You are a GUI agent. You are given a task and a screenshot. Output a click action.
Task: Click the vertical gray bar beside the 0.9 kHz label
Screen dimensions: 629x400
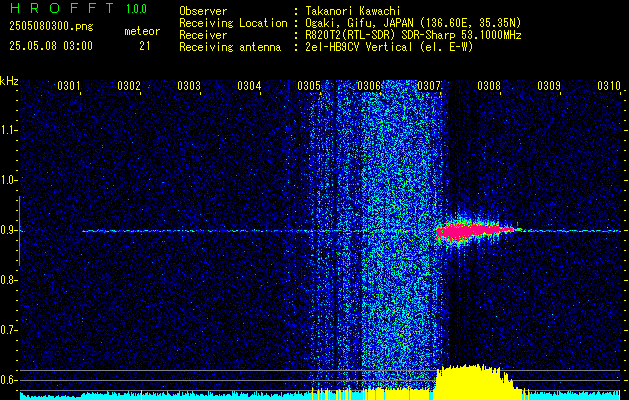19,231
